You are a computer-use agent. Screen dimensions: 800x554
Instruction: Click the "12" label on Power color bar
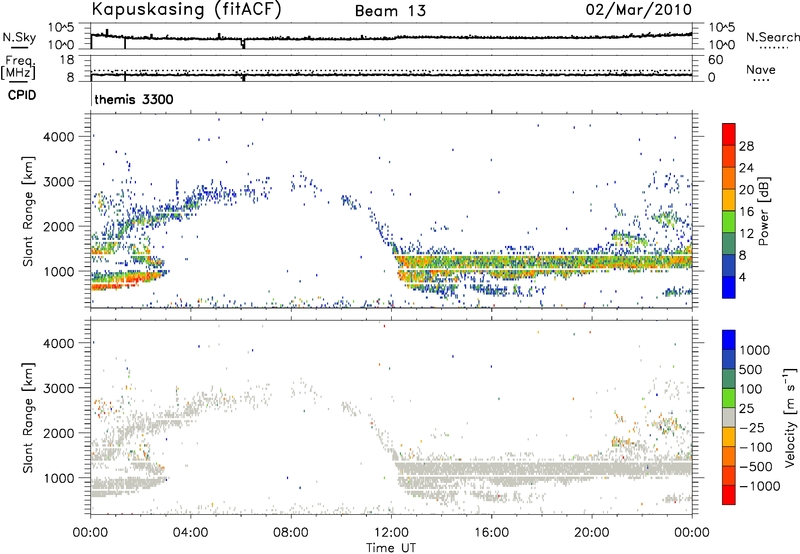click(x=746, y=234)
